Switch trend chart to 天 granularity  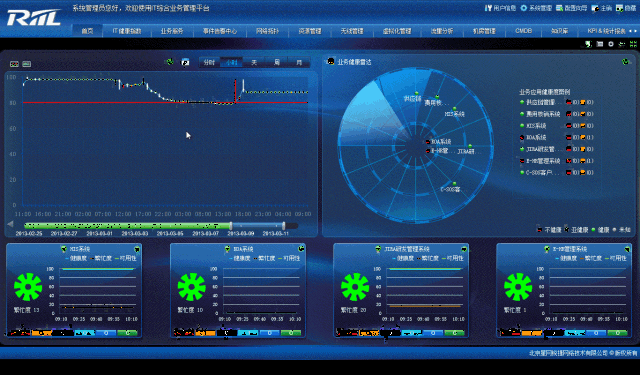click(x=254, y=62)
